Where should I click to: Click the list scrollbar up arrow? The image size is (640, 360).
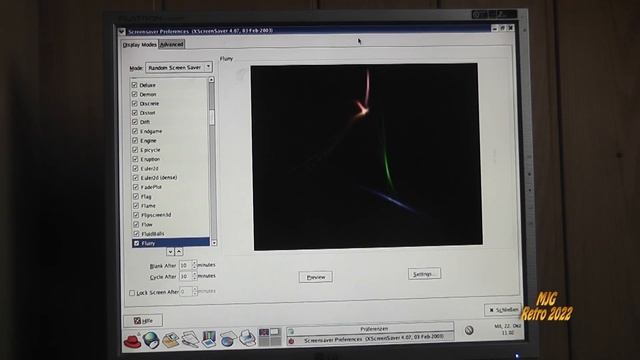[x=211, y=80]
